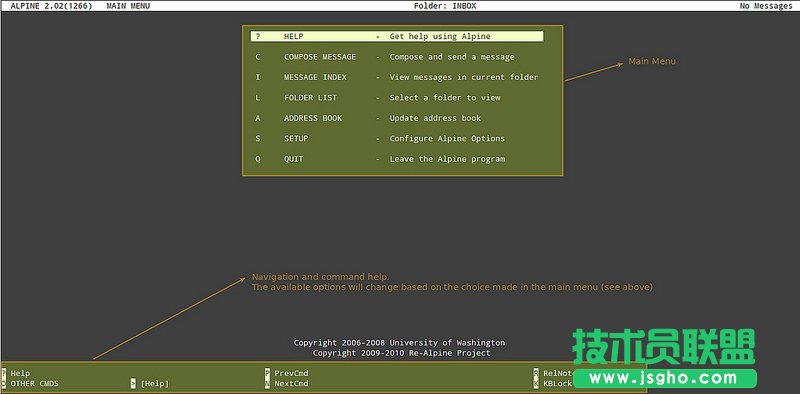Click 'ALPINE 2.02(1266)' version text

pyautogui.click(x=51, y=6)
